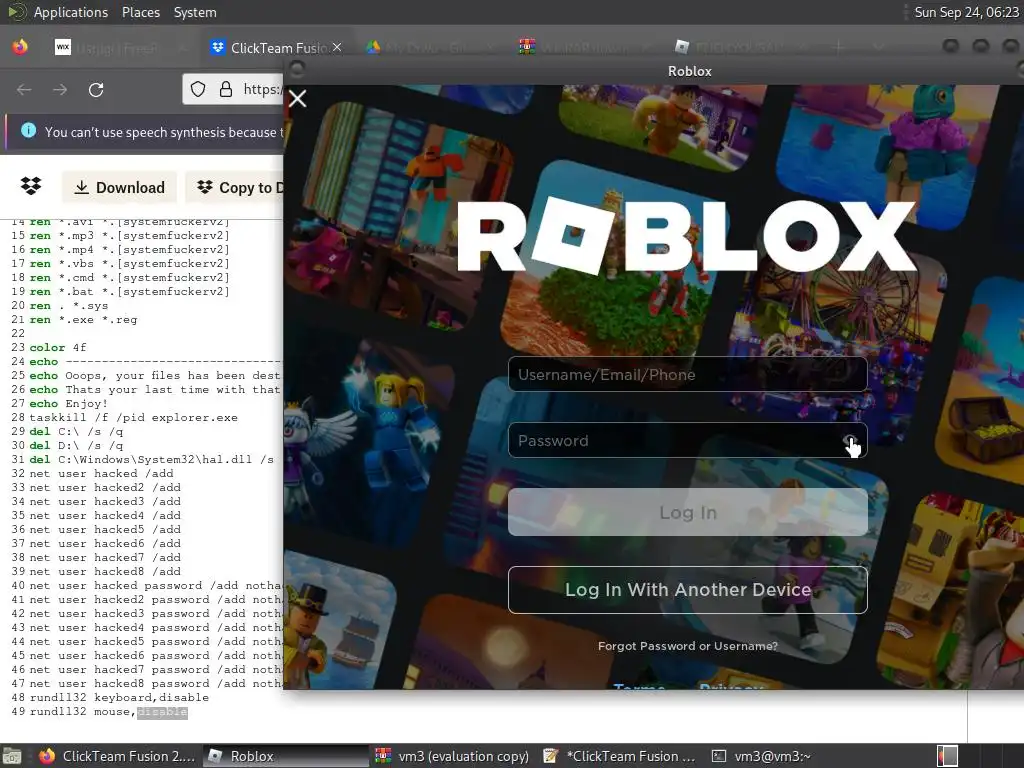Click the large ROBLOX logo
The height and width of the screenshot is (768, 1024).
tap(686, 235)
